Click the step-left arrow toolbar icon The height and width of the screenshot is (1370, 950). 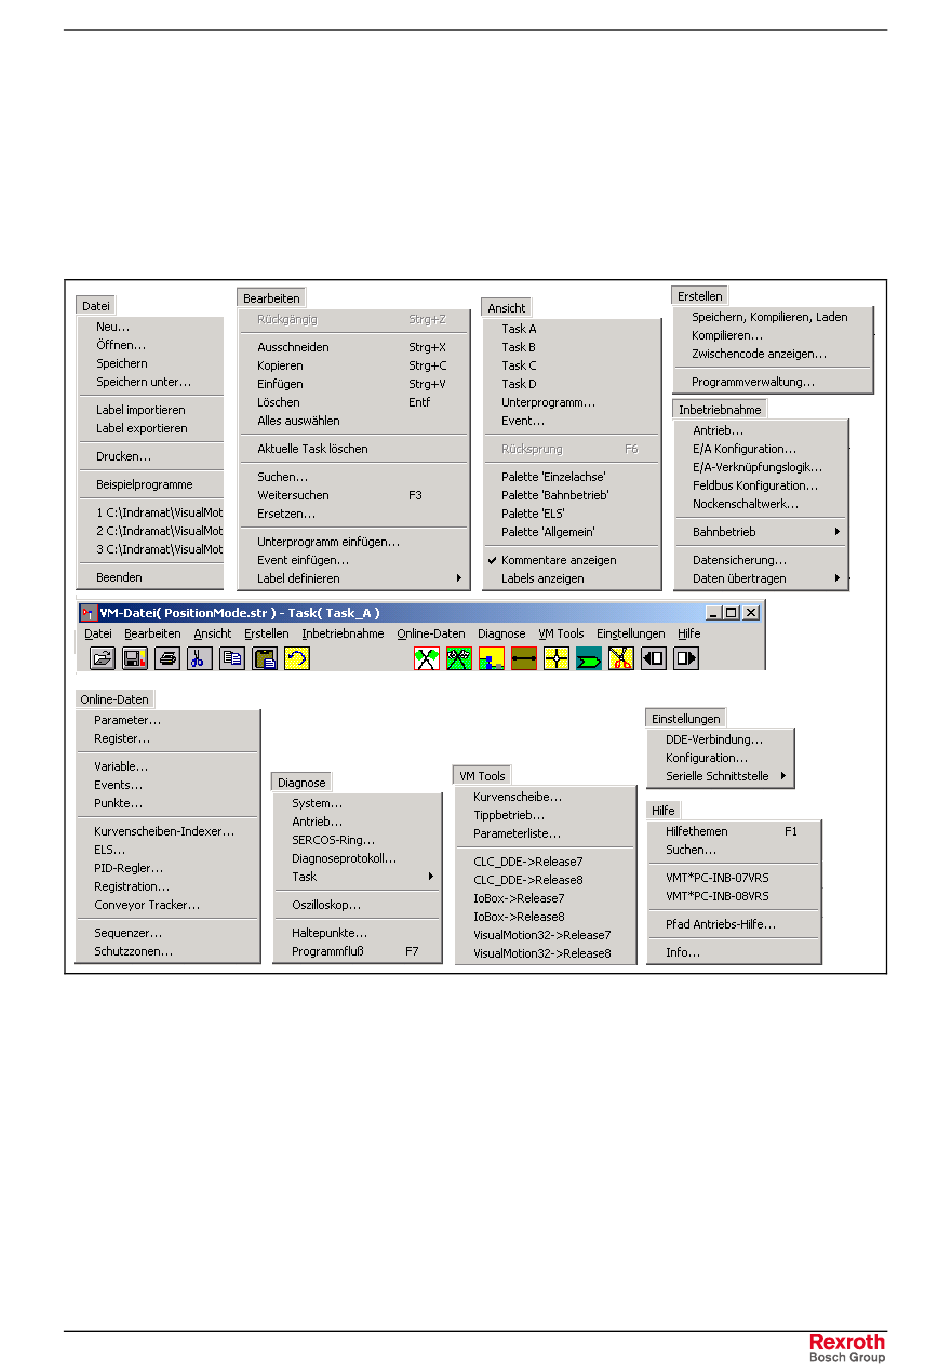tap(654, 658)
